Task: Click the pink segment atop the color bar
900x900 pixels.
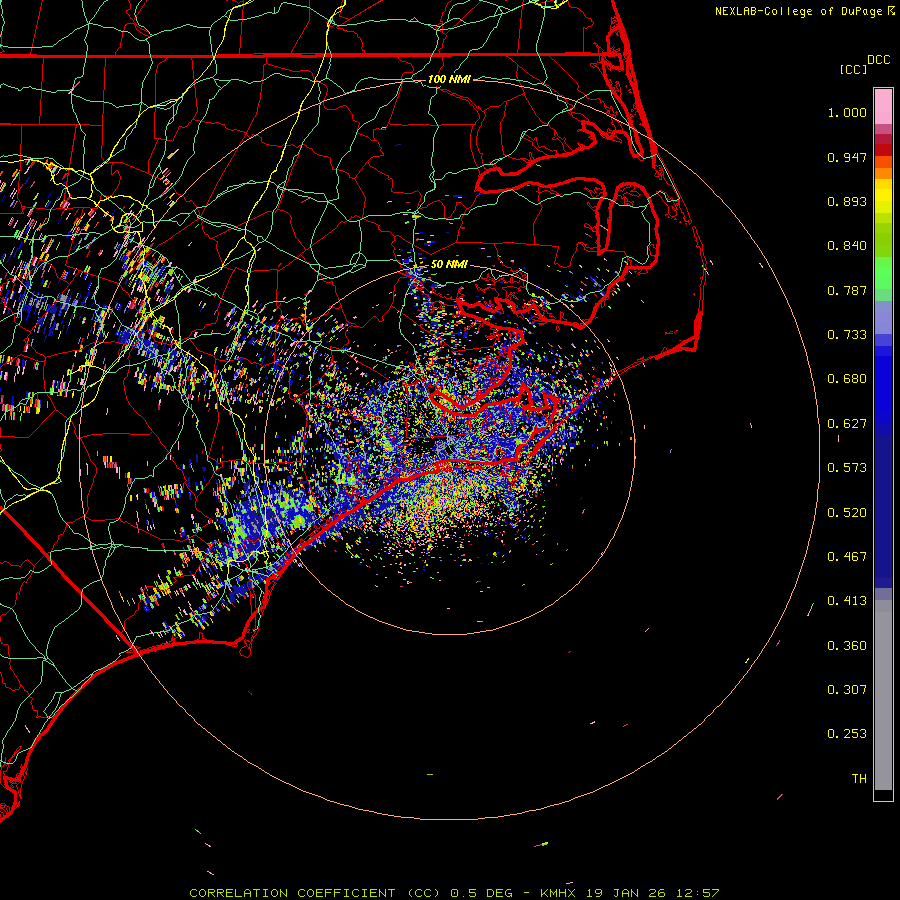Action: [x=883, y=107]
